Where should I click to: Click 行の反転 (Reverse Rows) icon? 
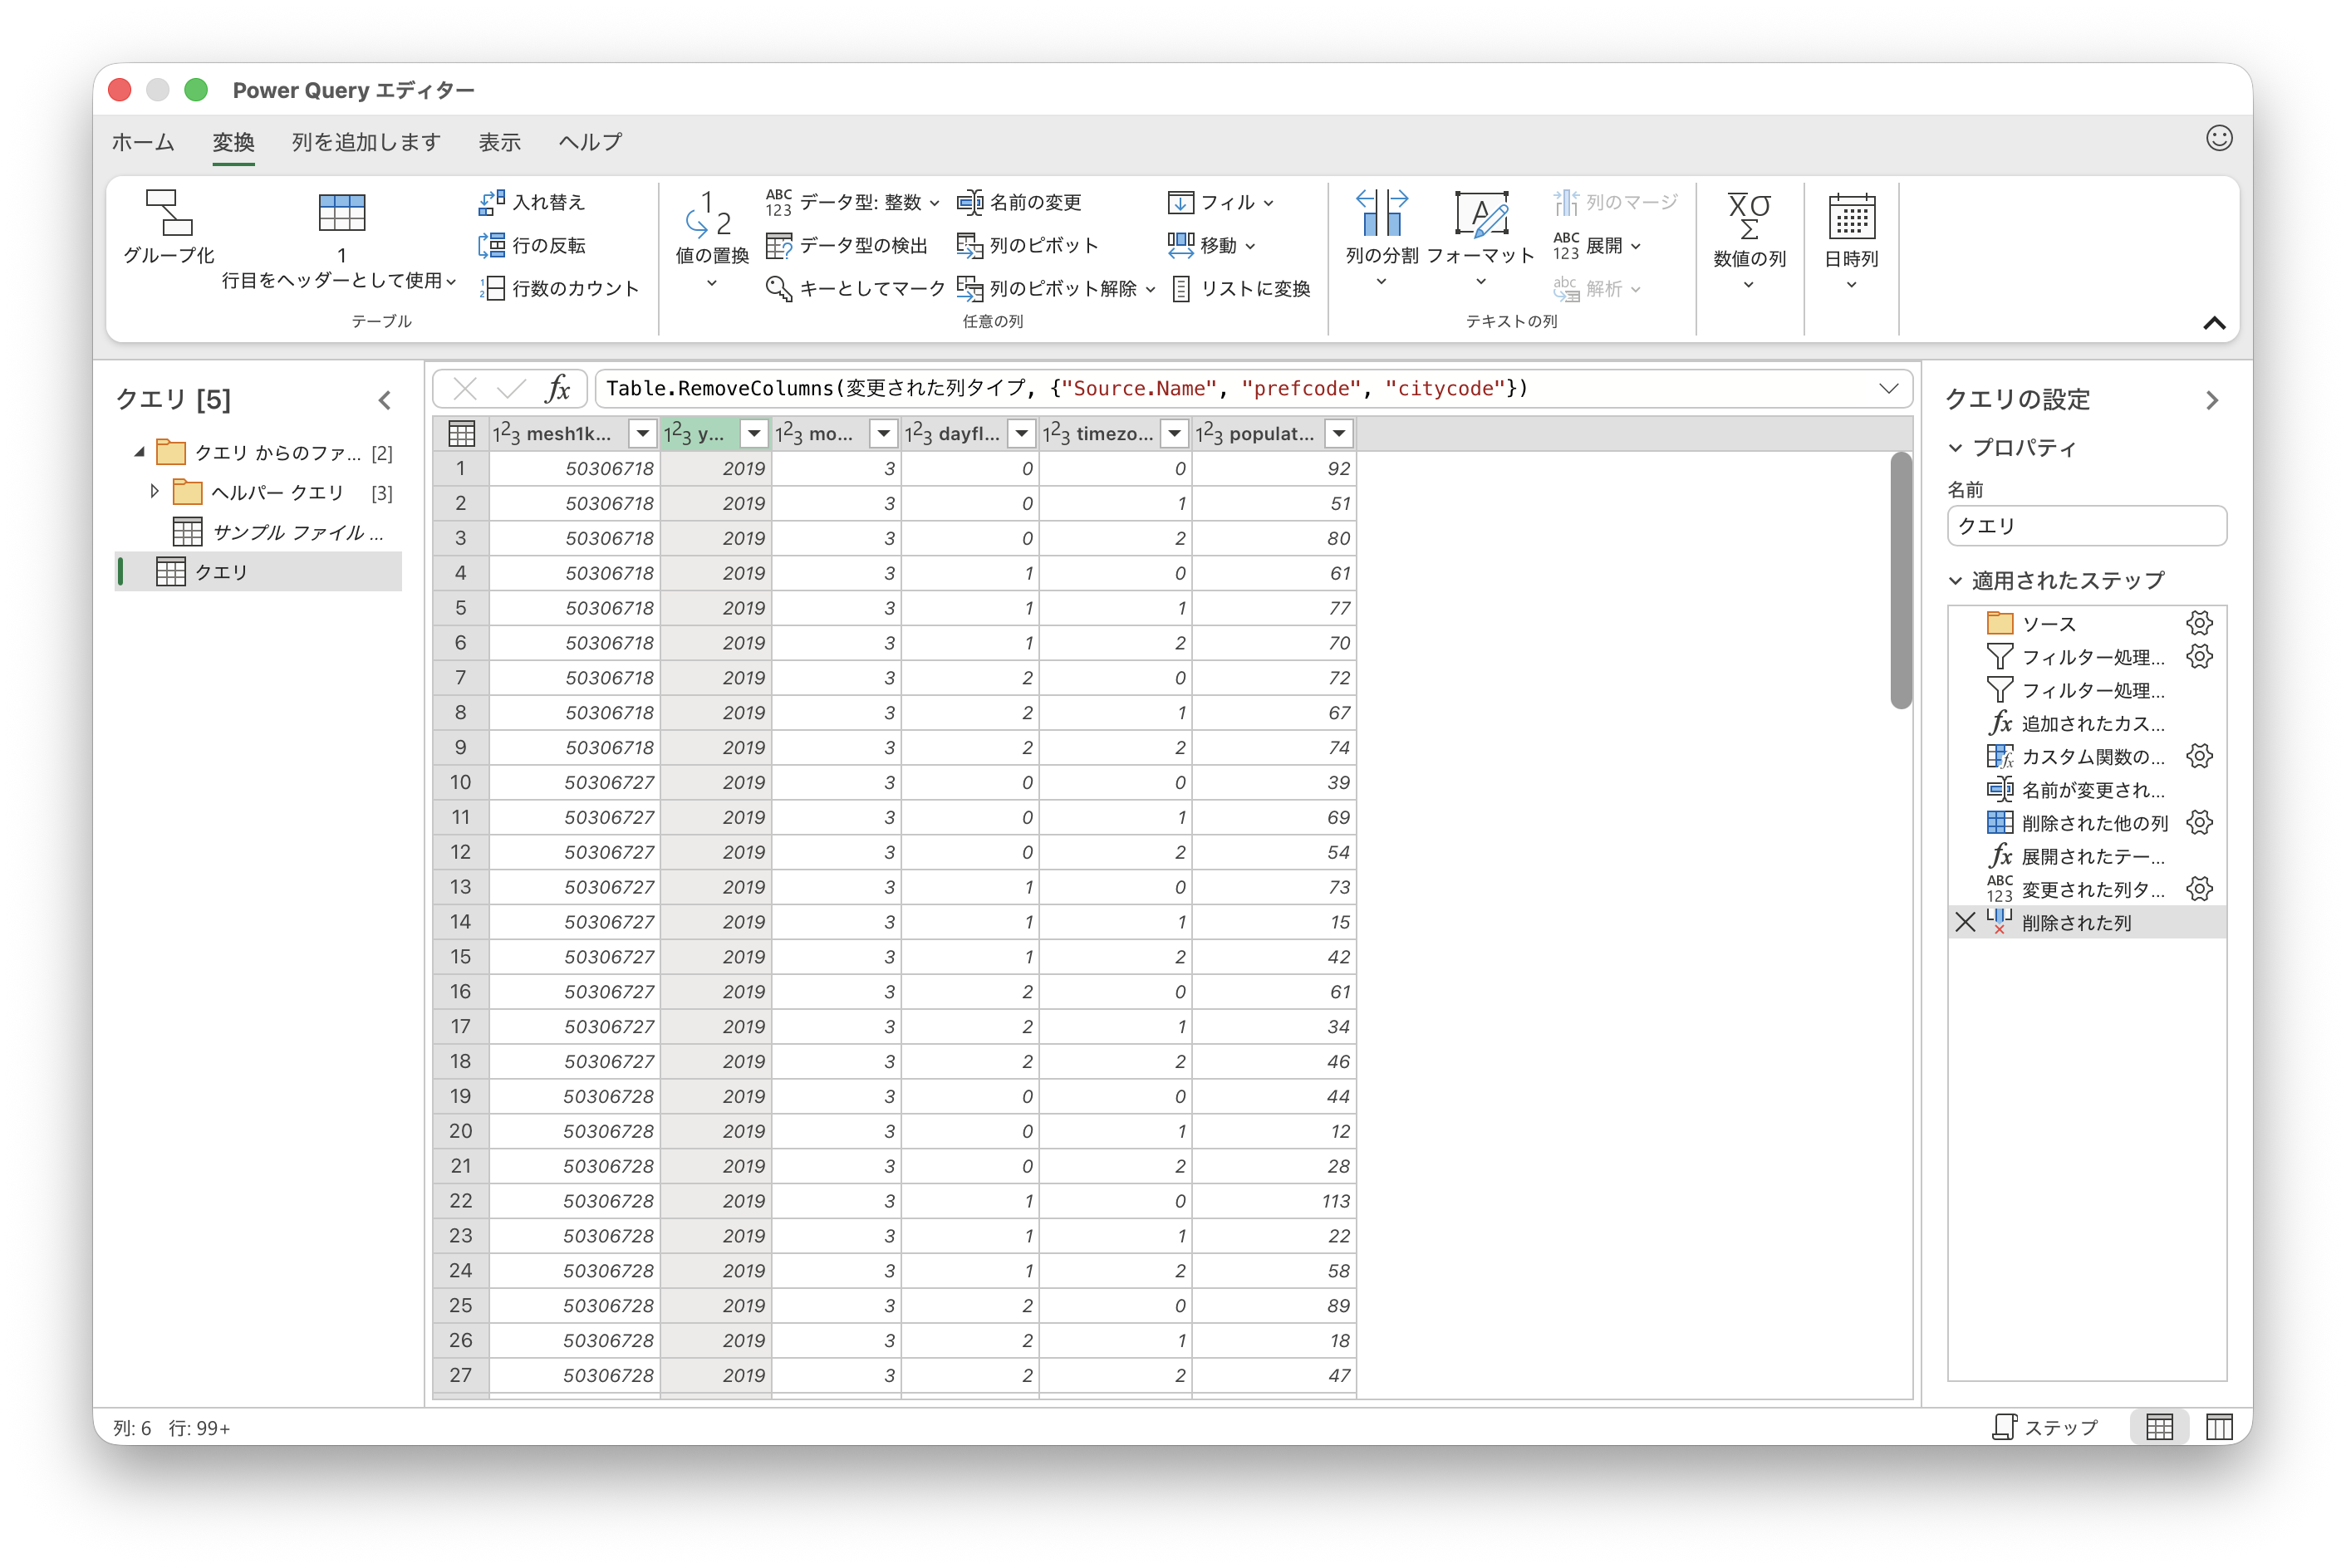tap(491, 245)
